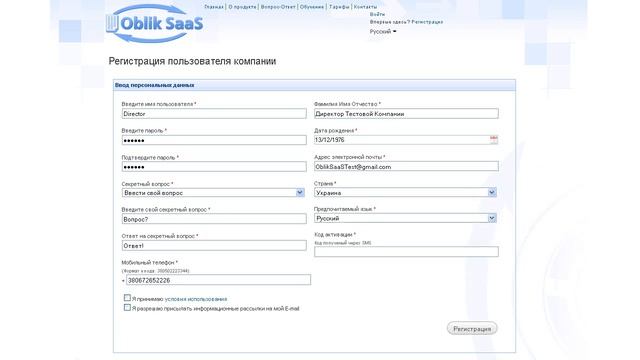Viewport: 640px width, 360px height.
Task: Focus the Введите пароль password field
Action: coord(214,140)
